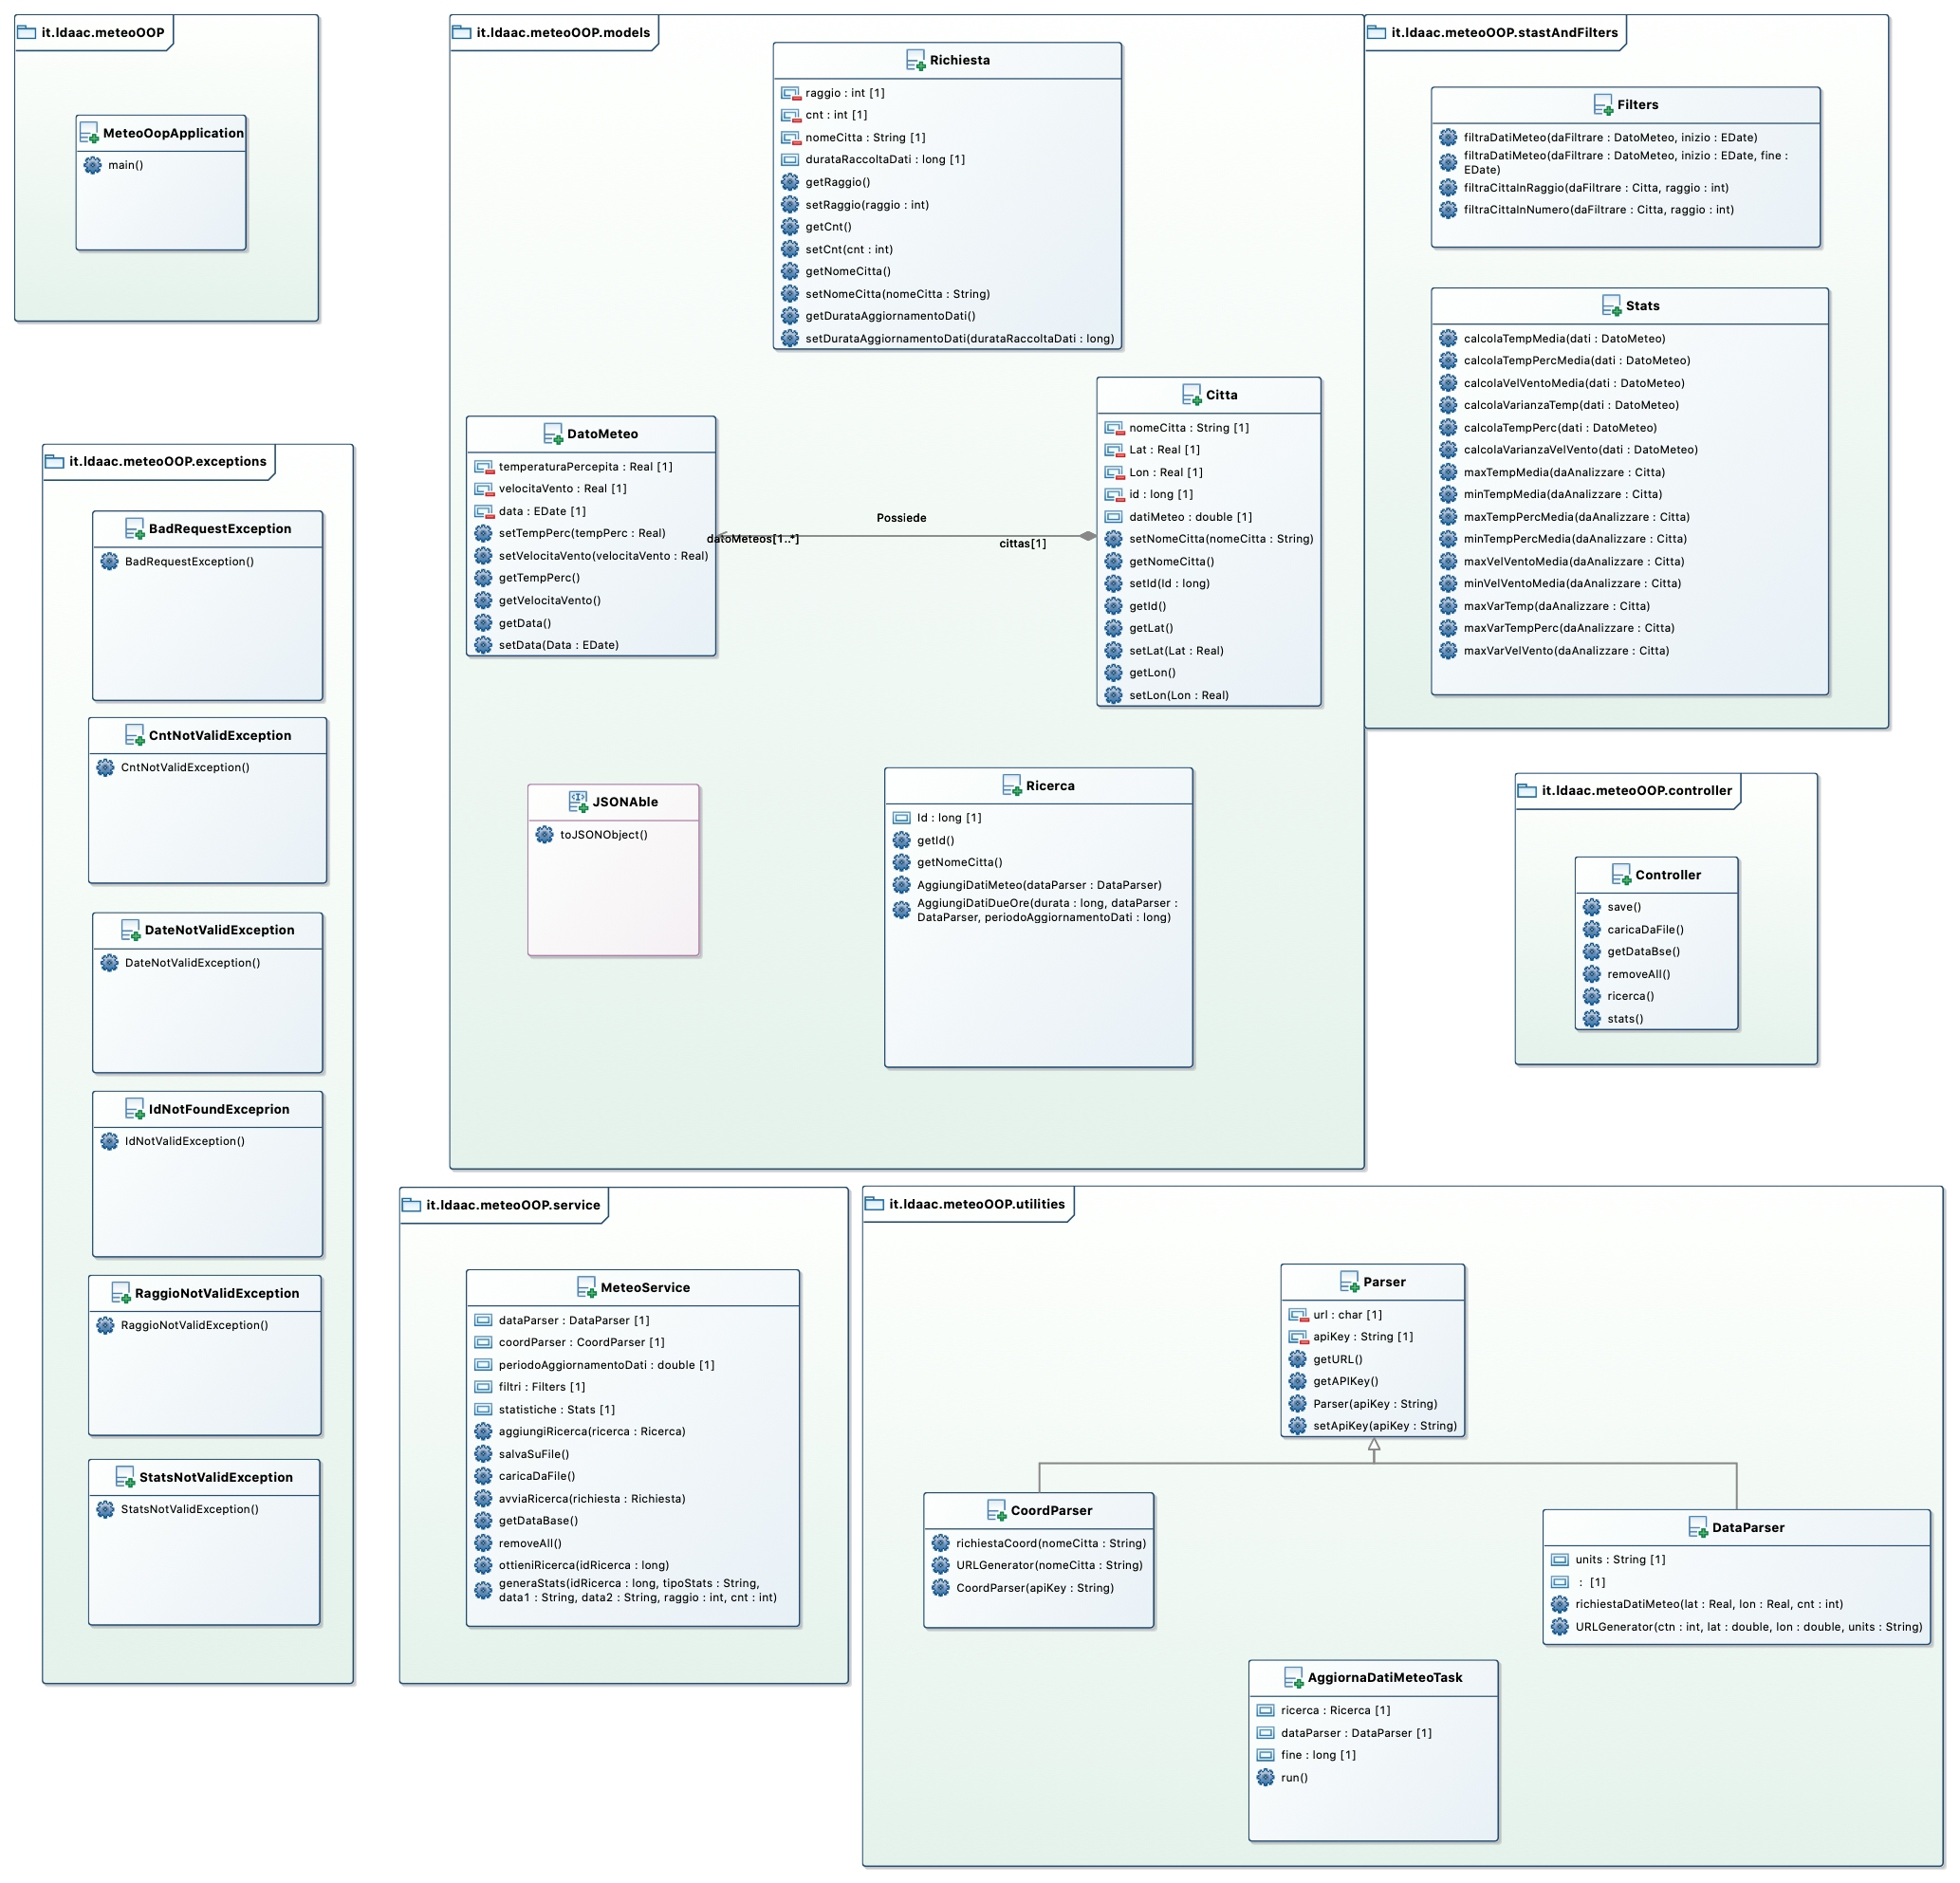Select filtraCittaInRaggio operation in Filters
The height and width of the screenshot is (1883, 1960).
tap(1597, 189)
